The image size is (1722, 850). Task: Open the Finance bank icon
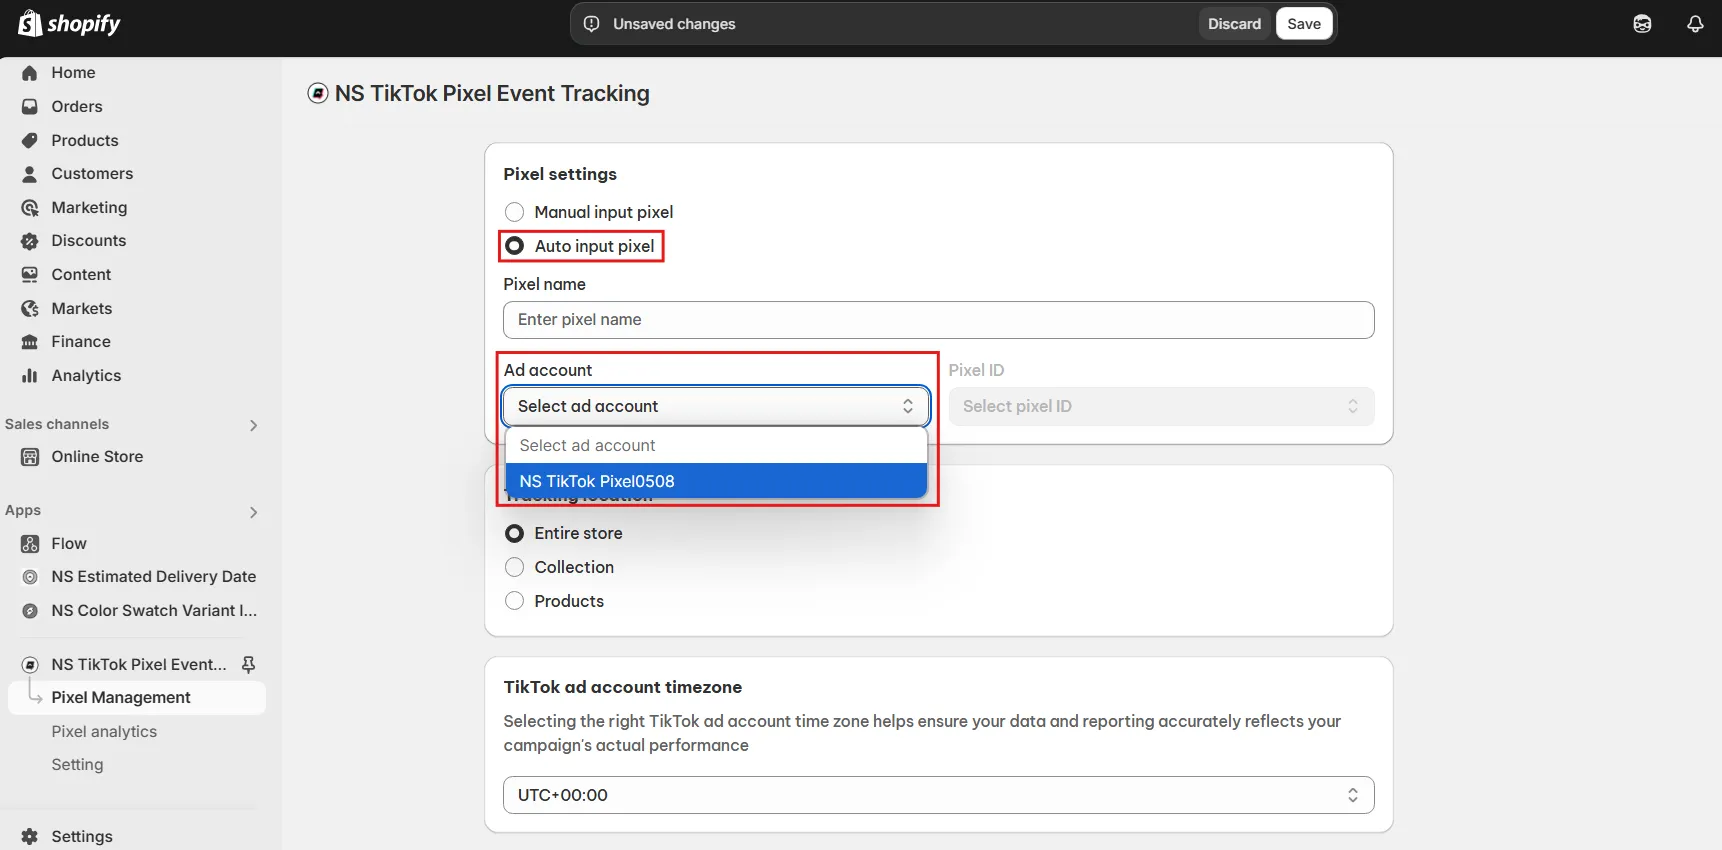click(30, 342)
